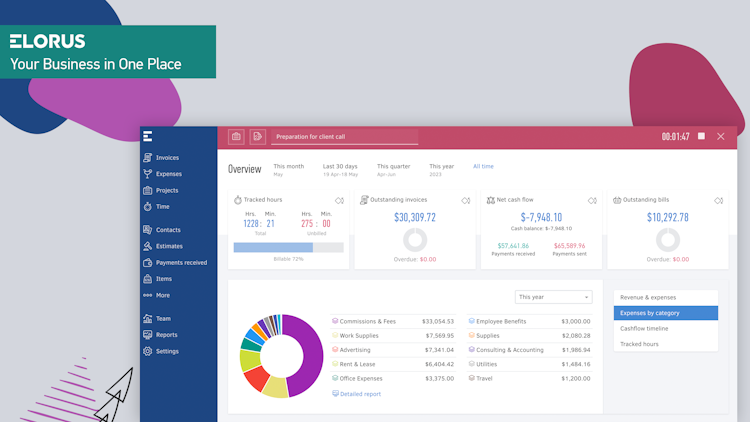Screen dimensions: 750x422
Task: Click the Outstanding invoices card icon
Action: click(x=364, y=200)
